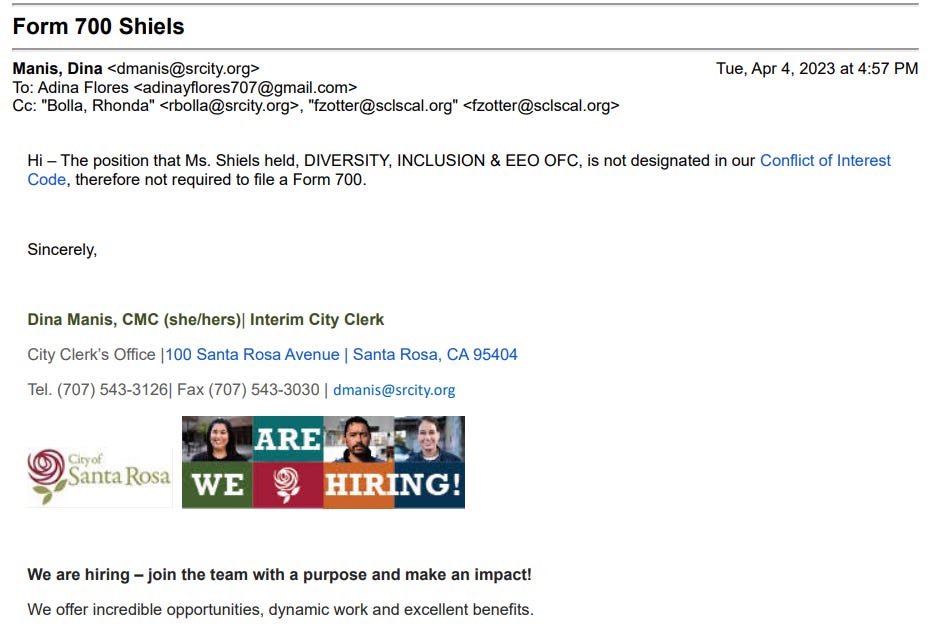This screenshot has width=936, height=633.
Task: Open the Conflict of Interest Code link
Action: [824, 161]
